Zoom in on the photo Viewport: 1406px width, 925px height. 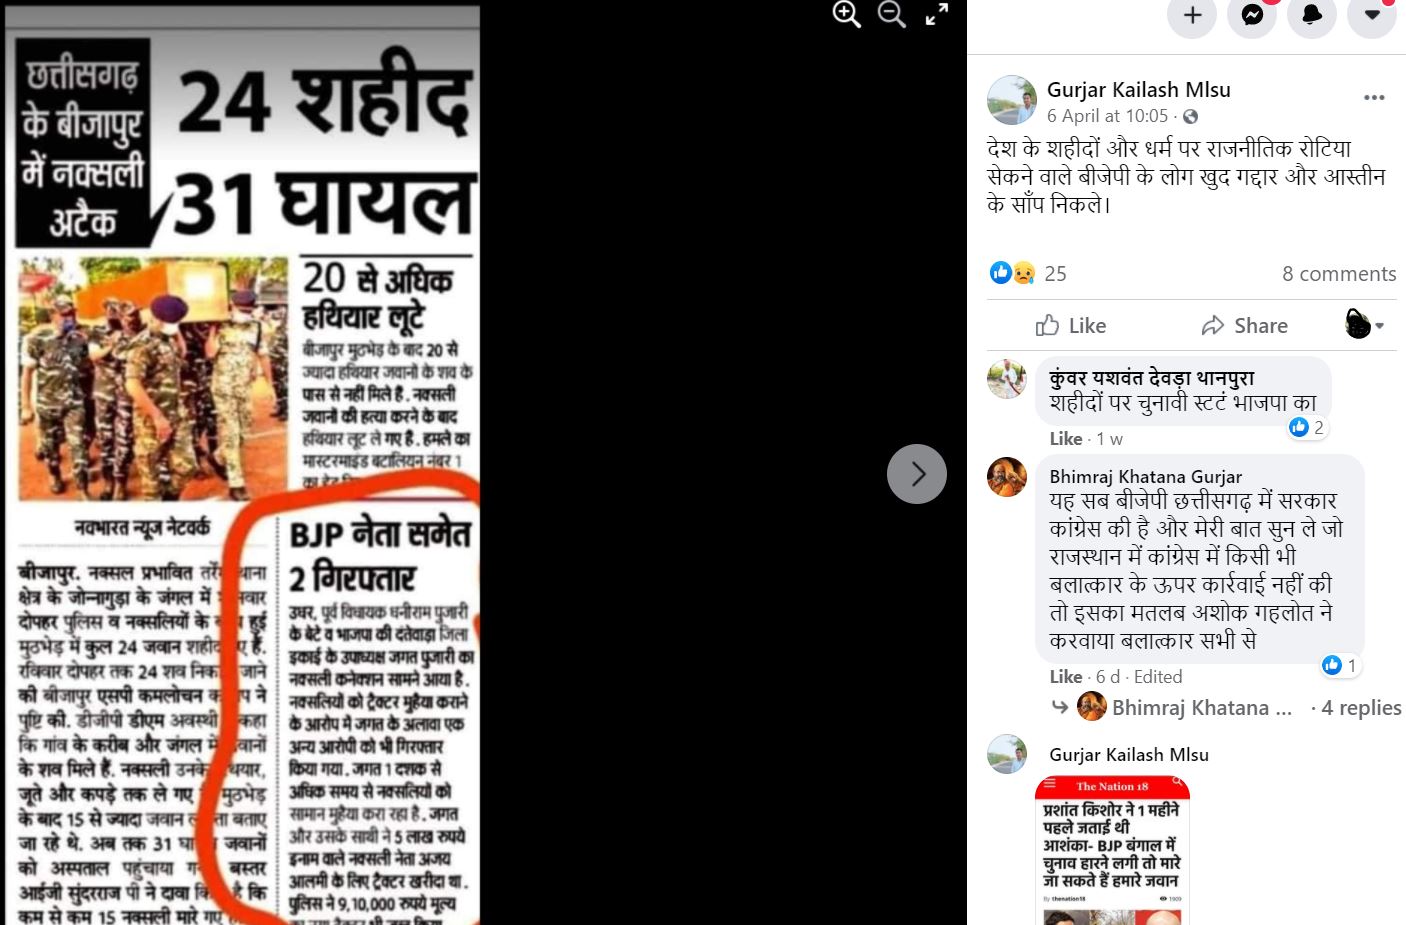coord(846,14)
